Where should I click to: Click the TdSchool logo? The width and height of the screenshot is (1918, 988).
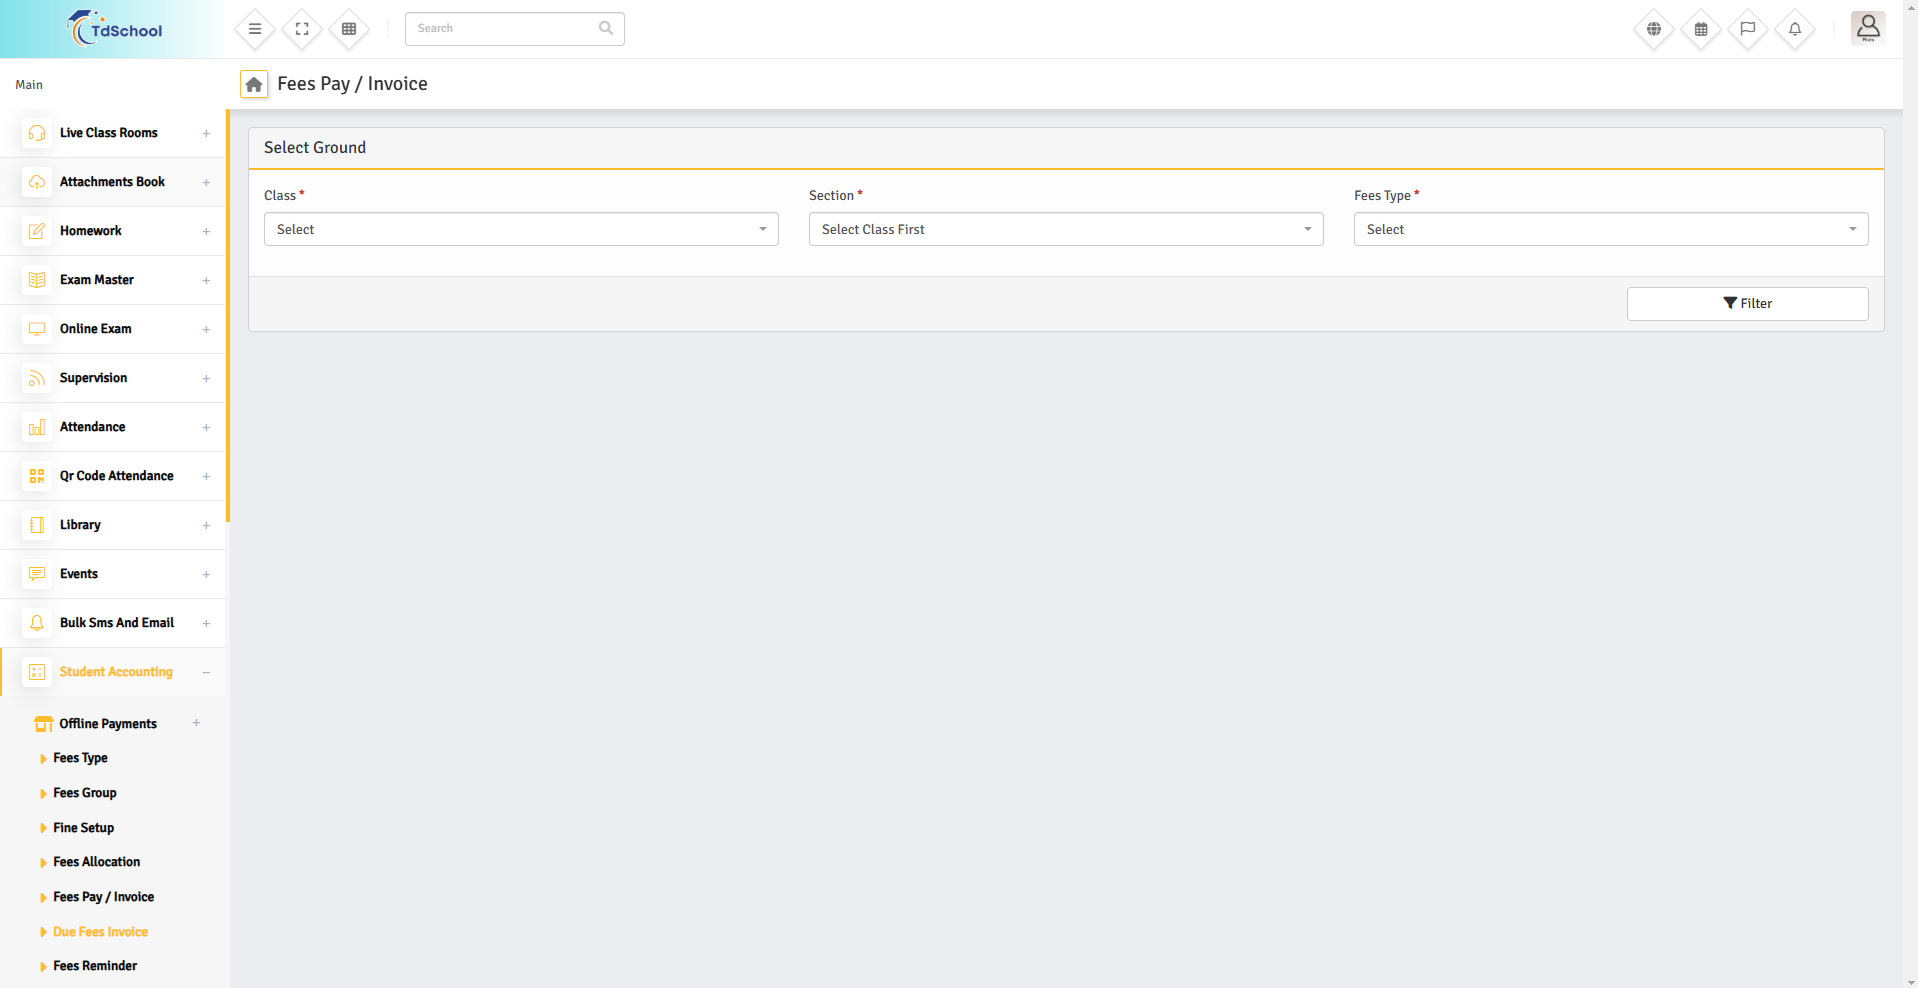click(x=114, y=29)
